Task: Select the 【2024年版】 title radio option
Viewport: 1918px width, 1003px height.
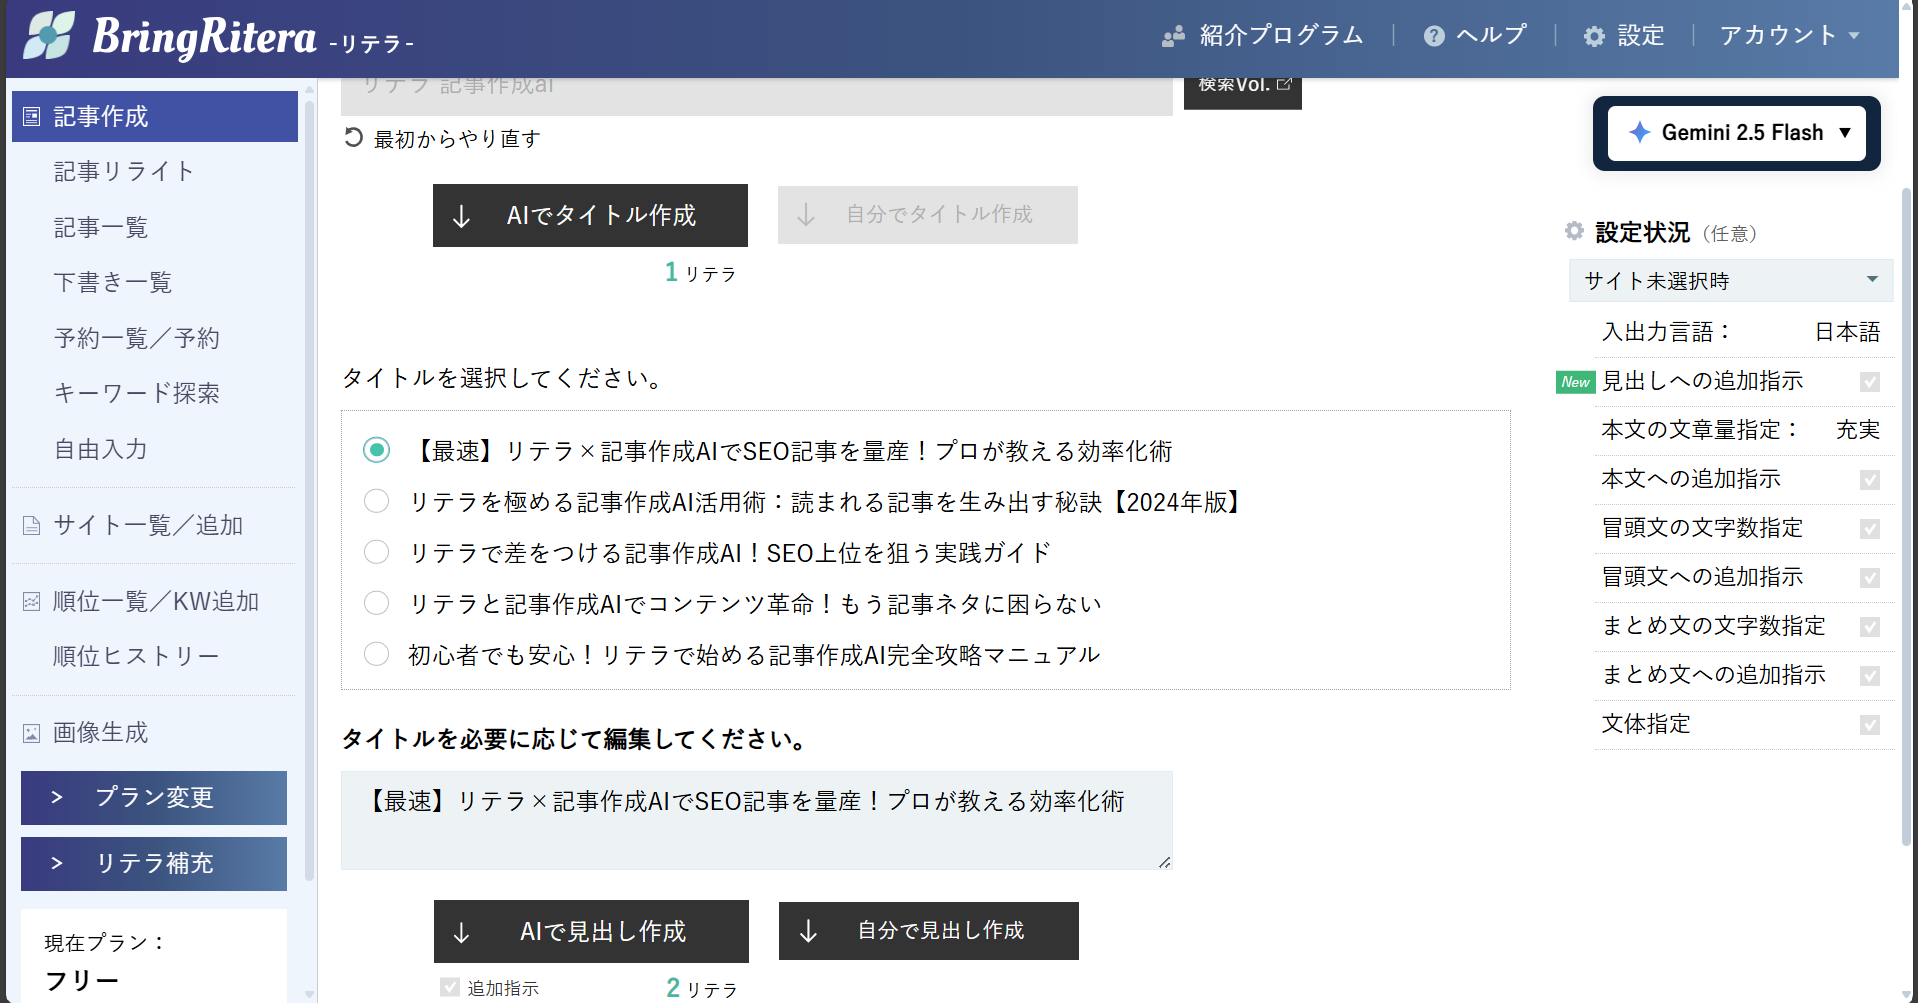Action: point(376,501)
